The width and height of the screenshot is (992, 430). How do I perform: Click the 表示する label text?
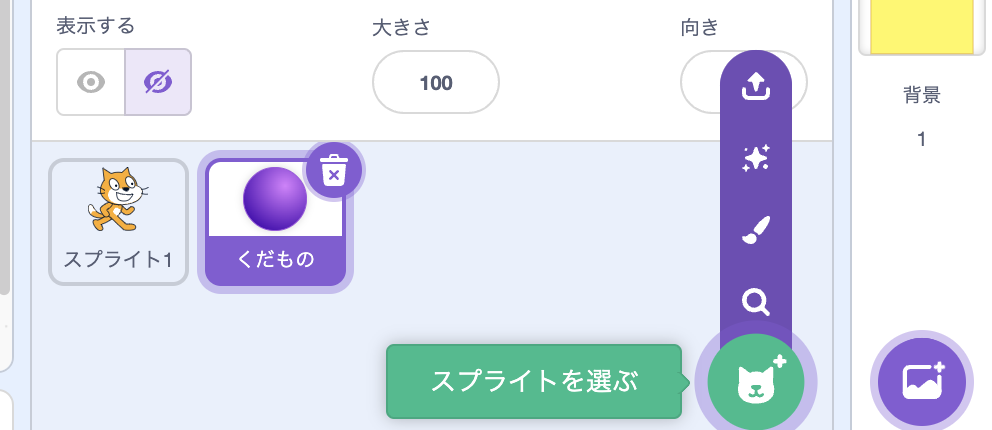96,27
